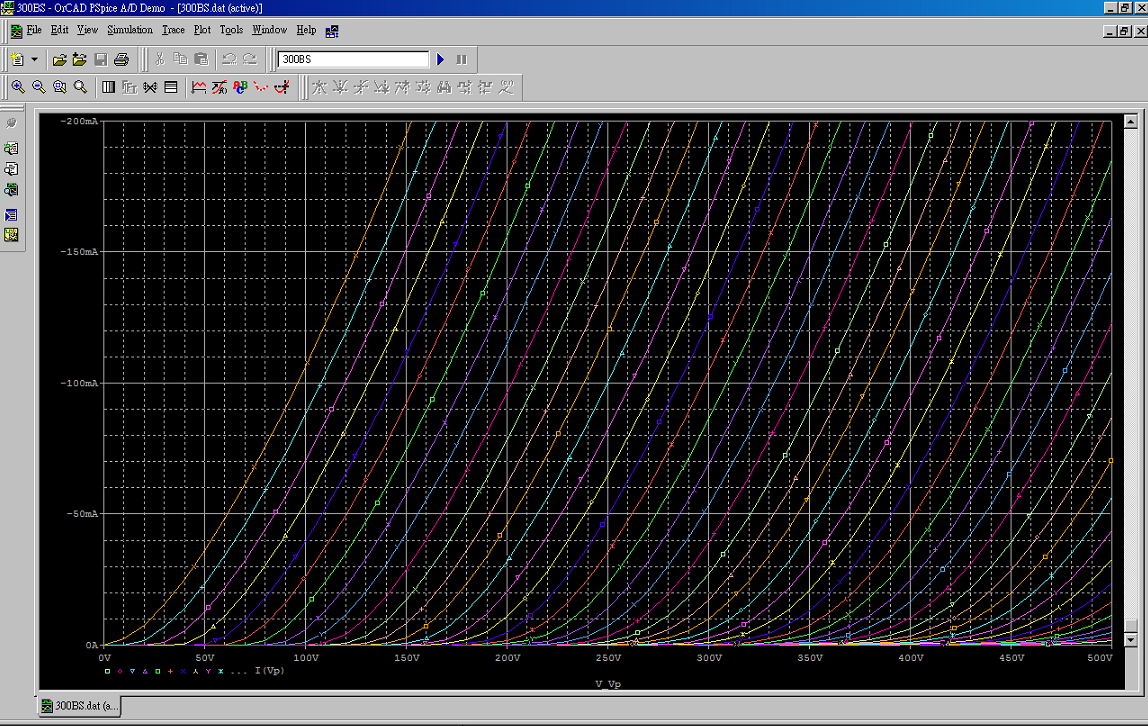Click the 300BS simulation profile field
Image resolution: width=1148 pixels, height=726 pixels.
[353, 59]
